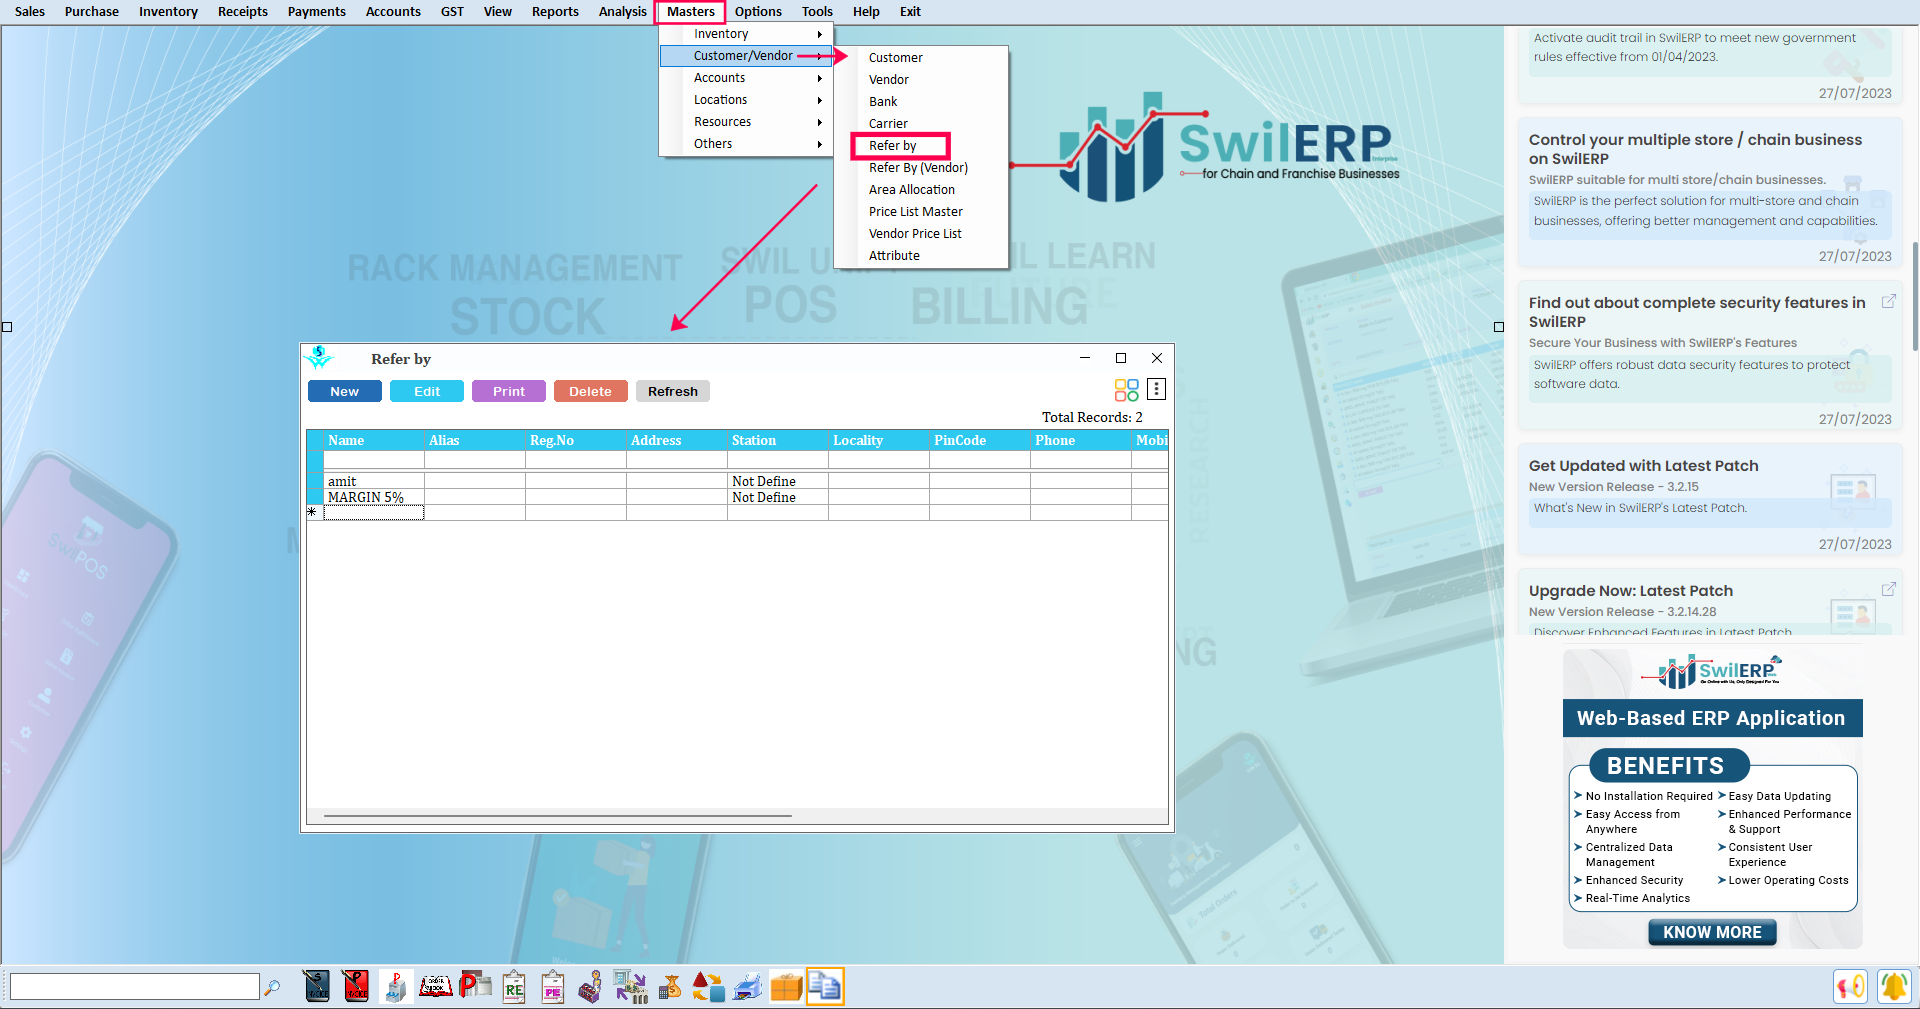The height and width of the screenshot is (1009, 1920).
Task: Open the red Purchase Invoice icon (P Invoice)
Action: [x=356, y=987]
